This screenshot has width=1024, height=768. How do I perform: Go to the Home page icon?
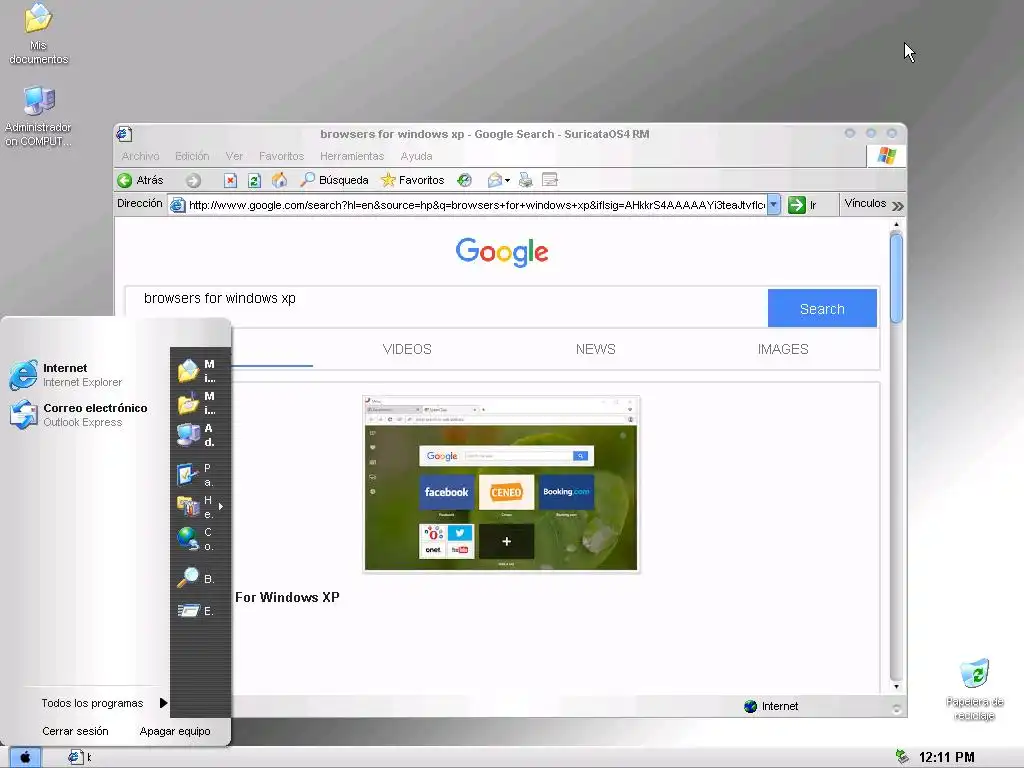point(280,180)
